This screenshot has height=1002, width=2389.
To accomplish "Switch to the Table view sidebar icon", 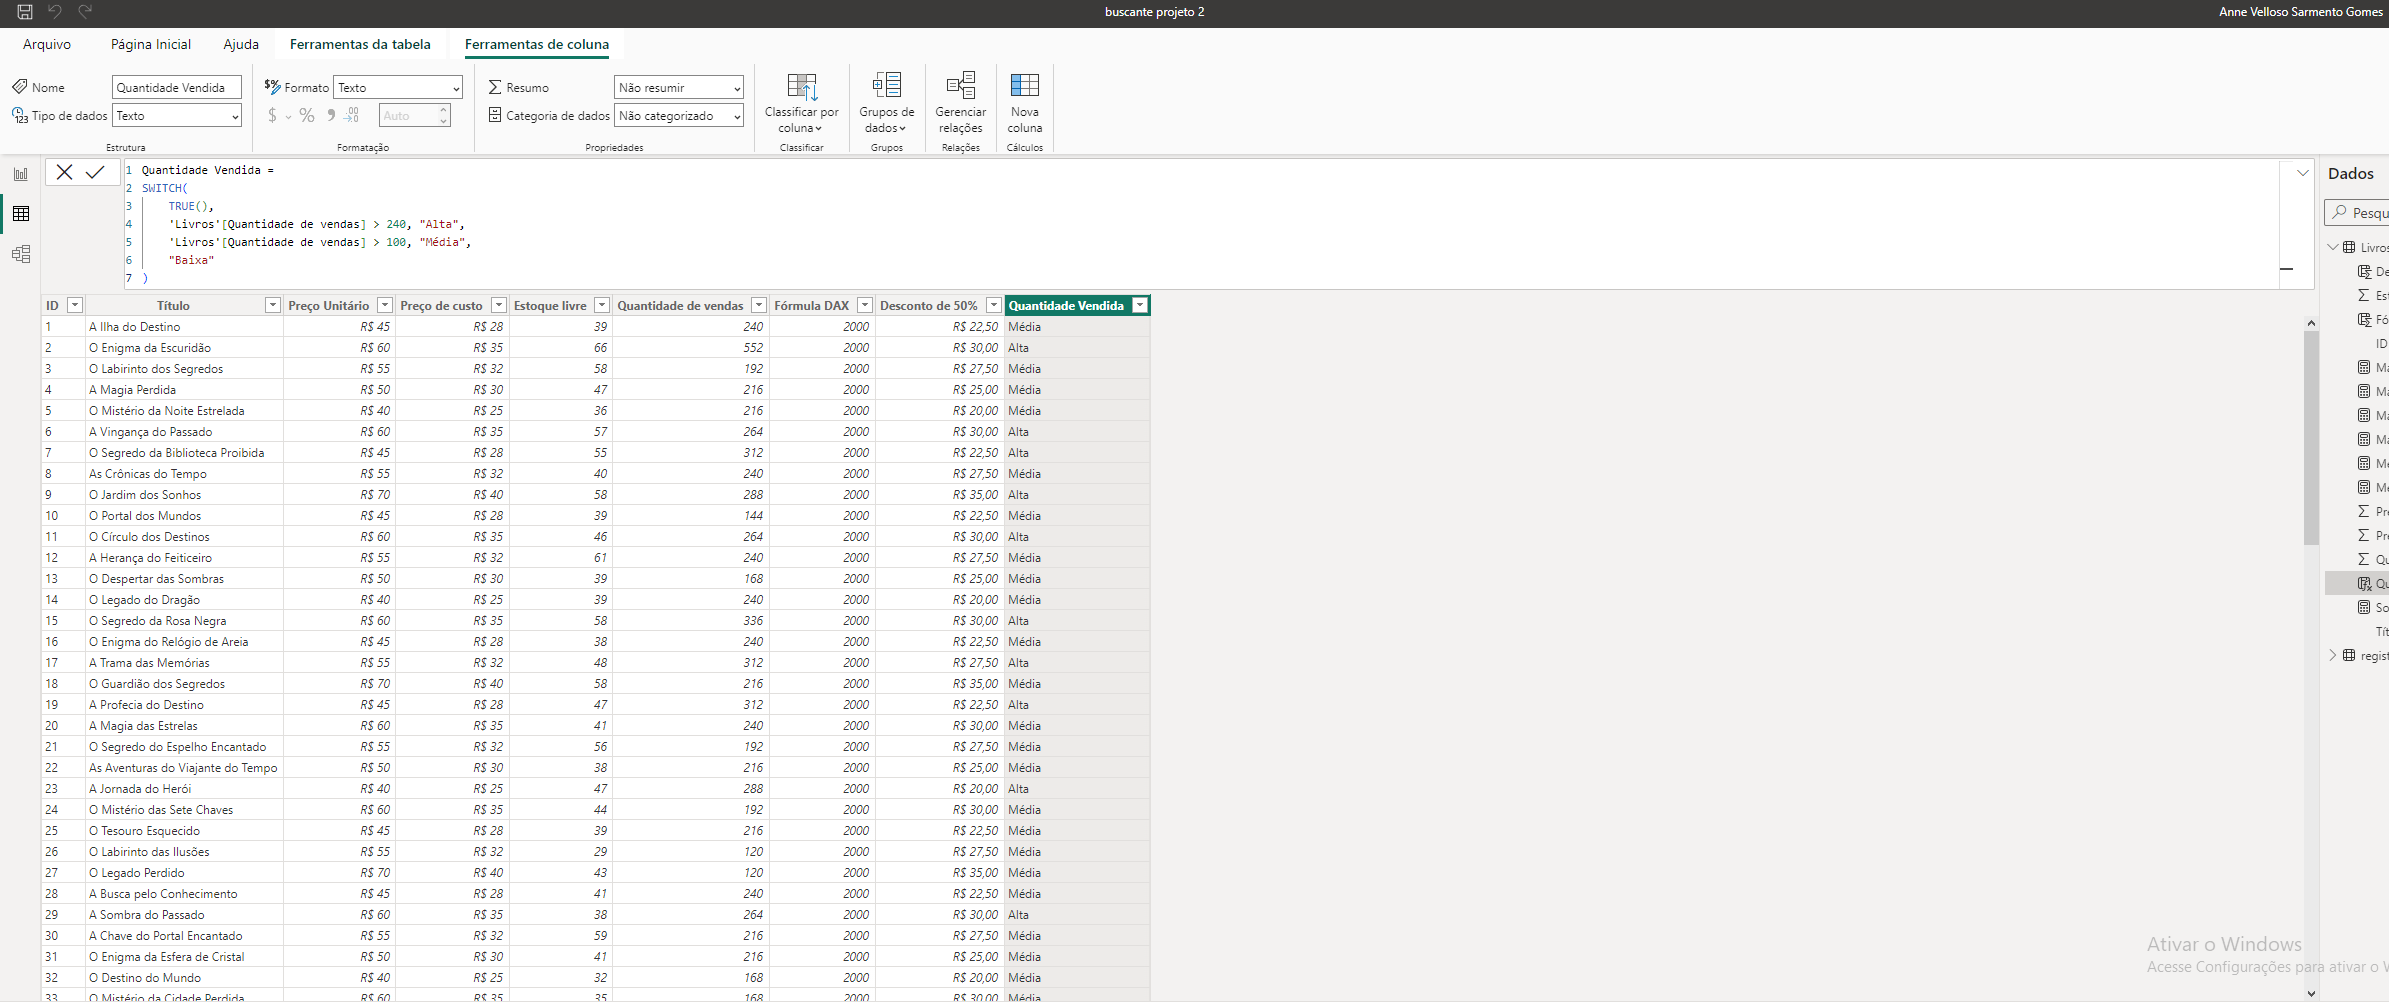I will [21, 214].
